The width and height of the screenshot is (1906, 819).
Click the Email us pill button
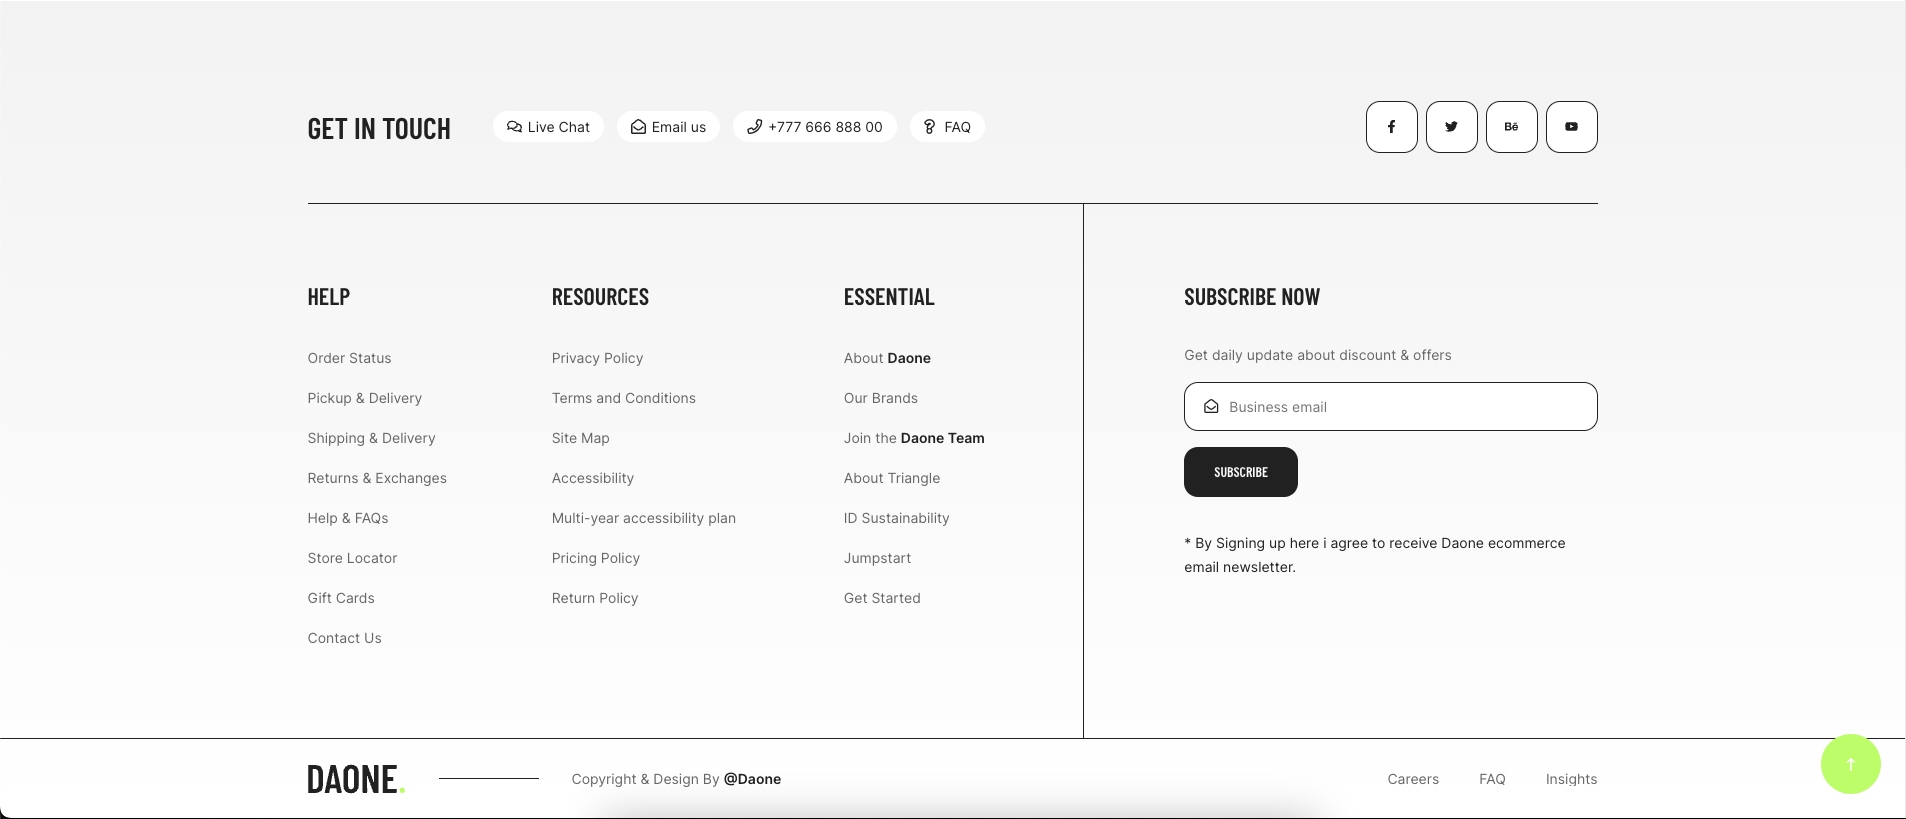[x=668, y=127]
